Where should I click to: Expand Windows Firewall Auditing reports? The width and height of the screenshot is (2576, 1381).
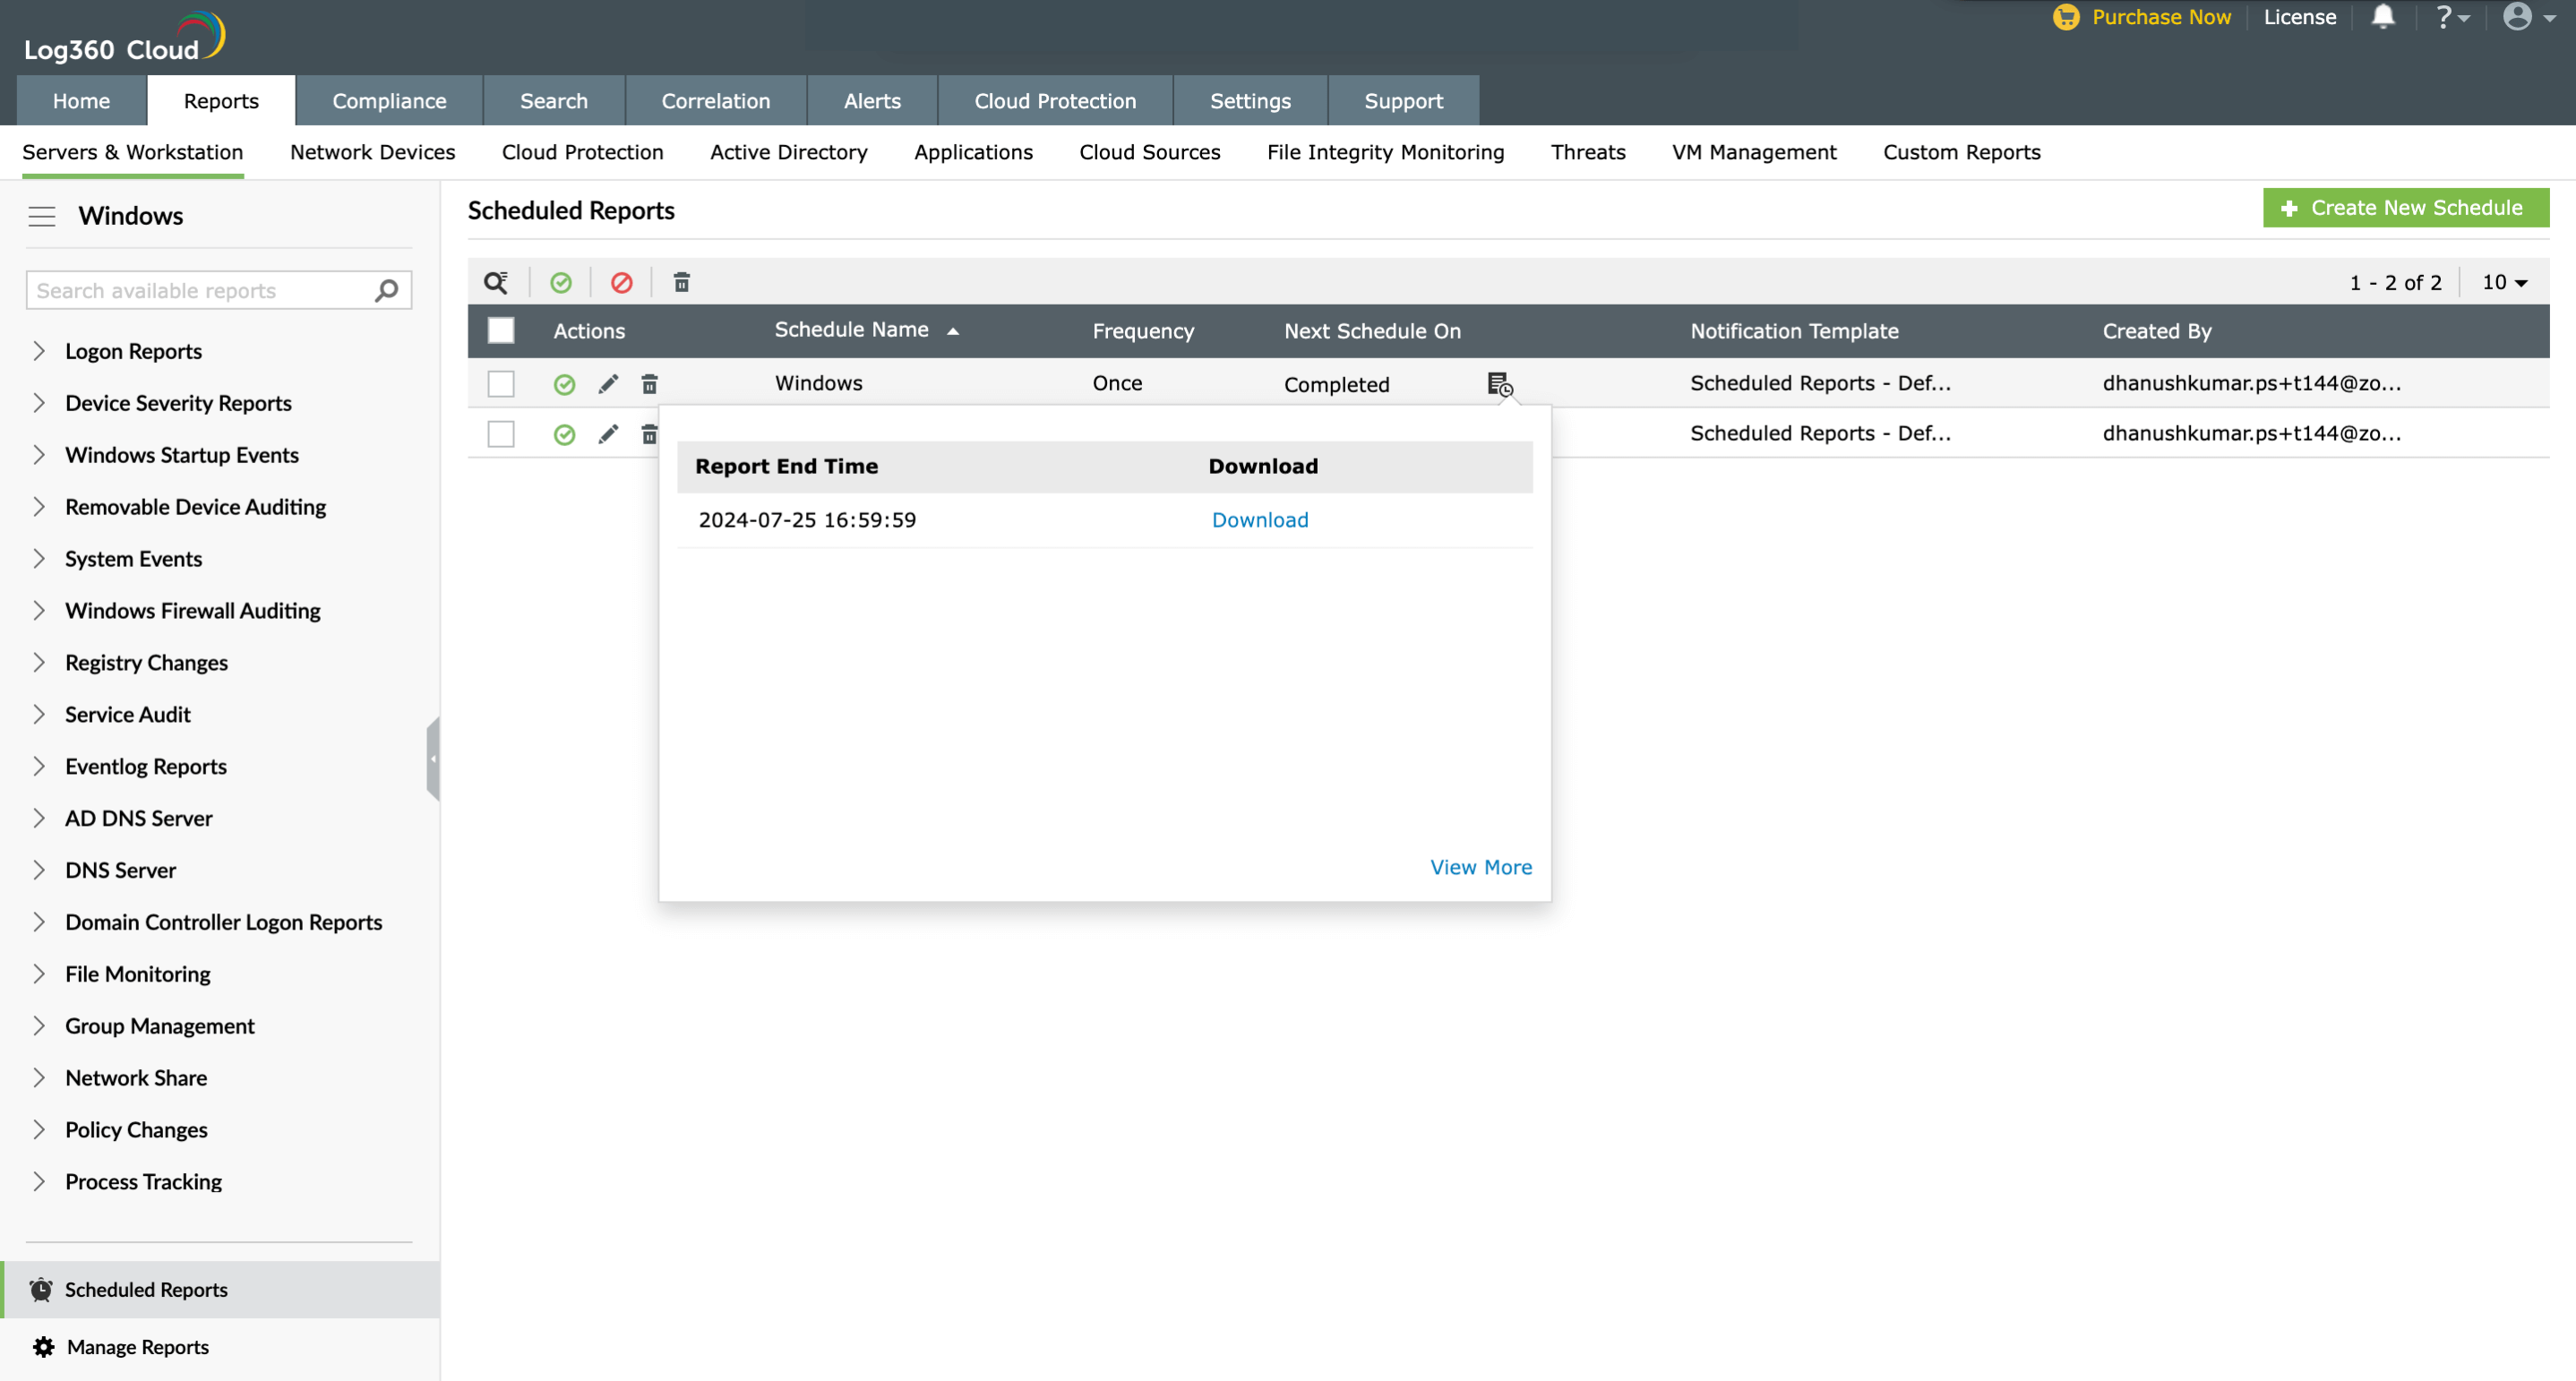click(x=39, y=611)
